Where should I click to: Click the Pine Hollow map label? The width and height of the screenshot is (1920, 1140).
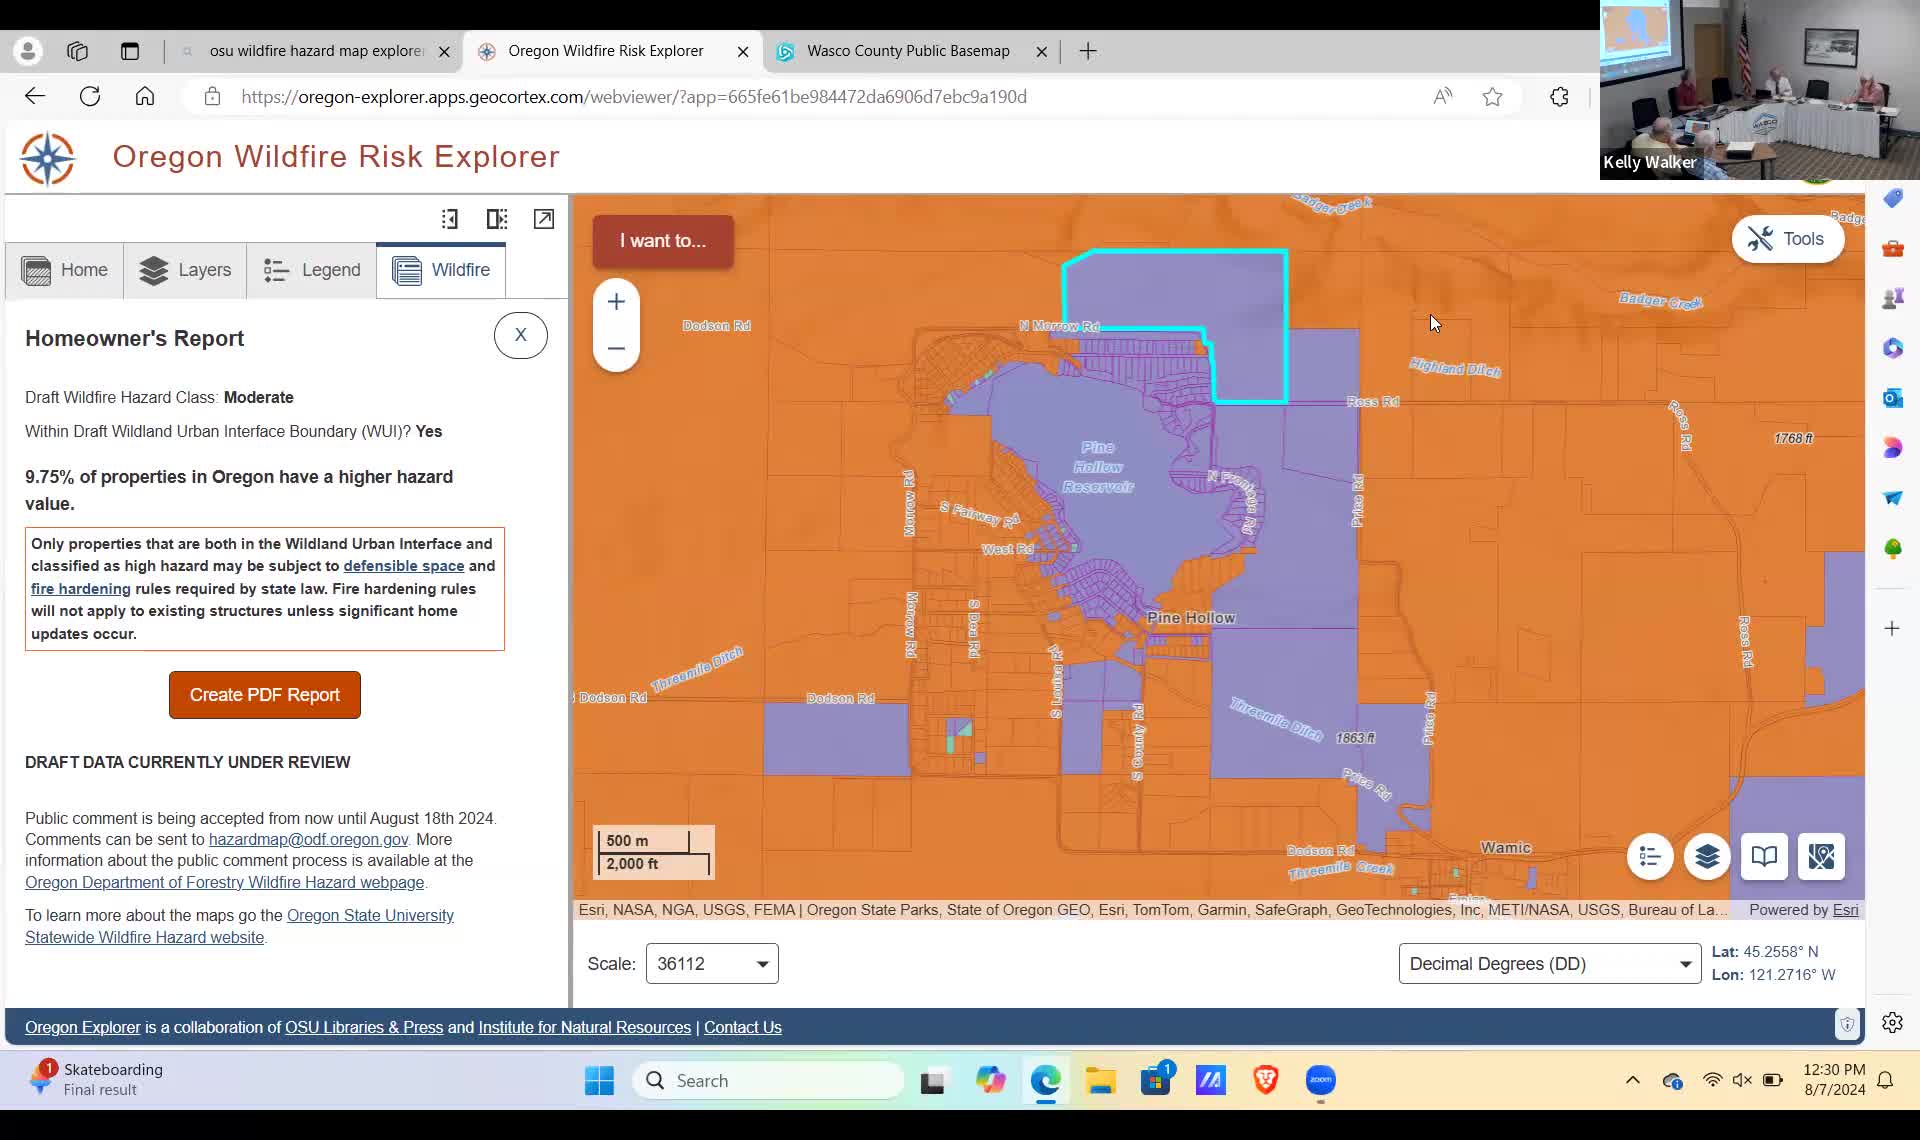pos(1191,618)
